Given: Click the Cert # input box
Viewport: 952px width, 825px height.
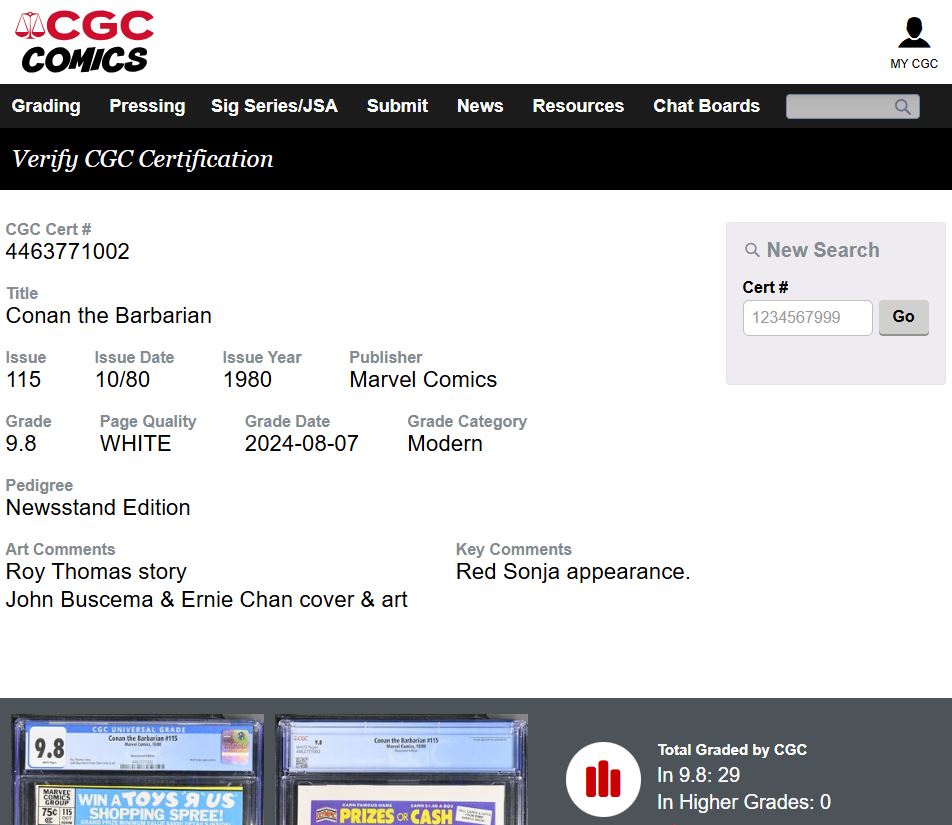Looking at the screenshot, I should pos(807,318).
